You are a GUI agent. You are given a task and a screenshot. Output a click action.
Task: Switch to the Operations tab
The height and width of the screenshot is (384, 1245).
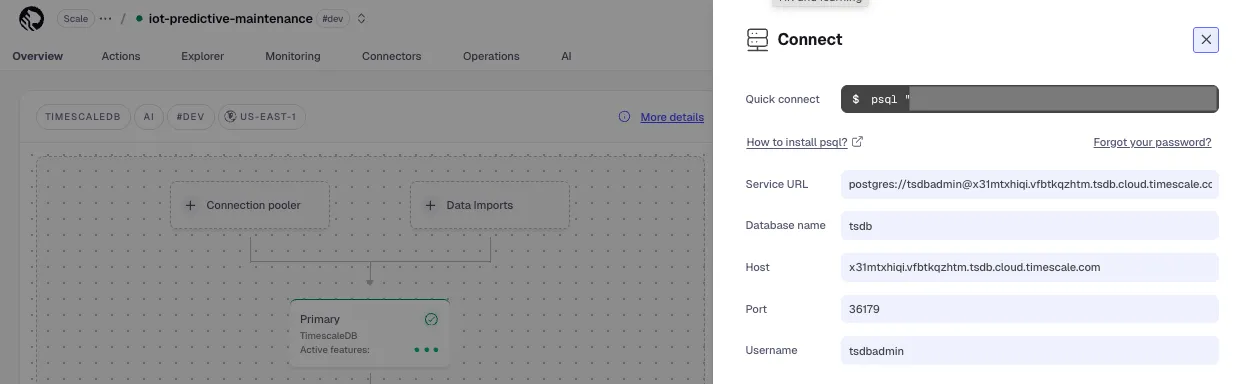tap(491, 56)
